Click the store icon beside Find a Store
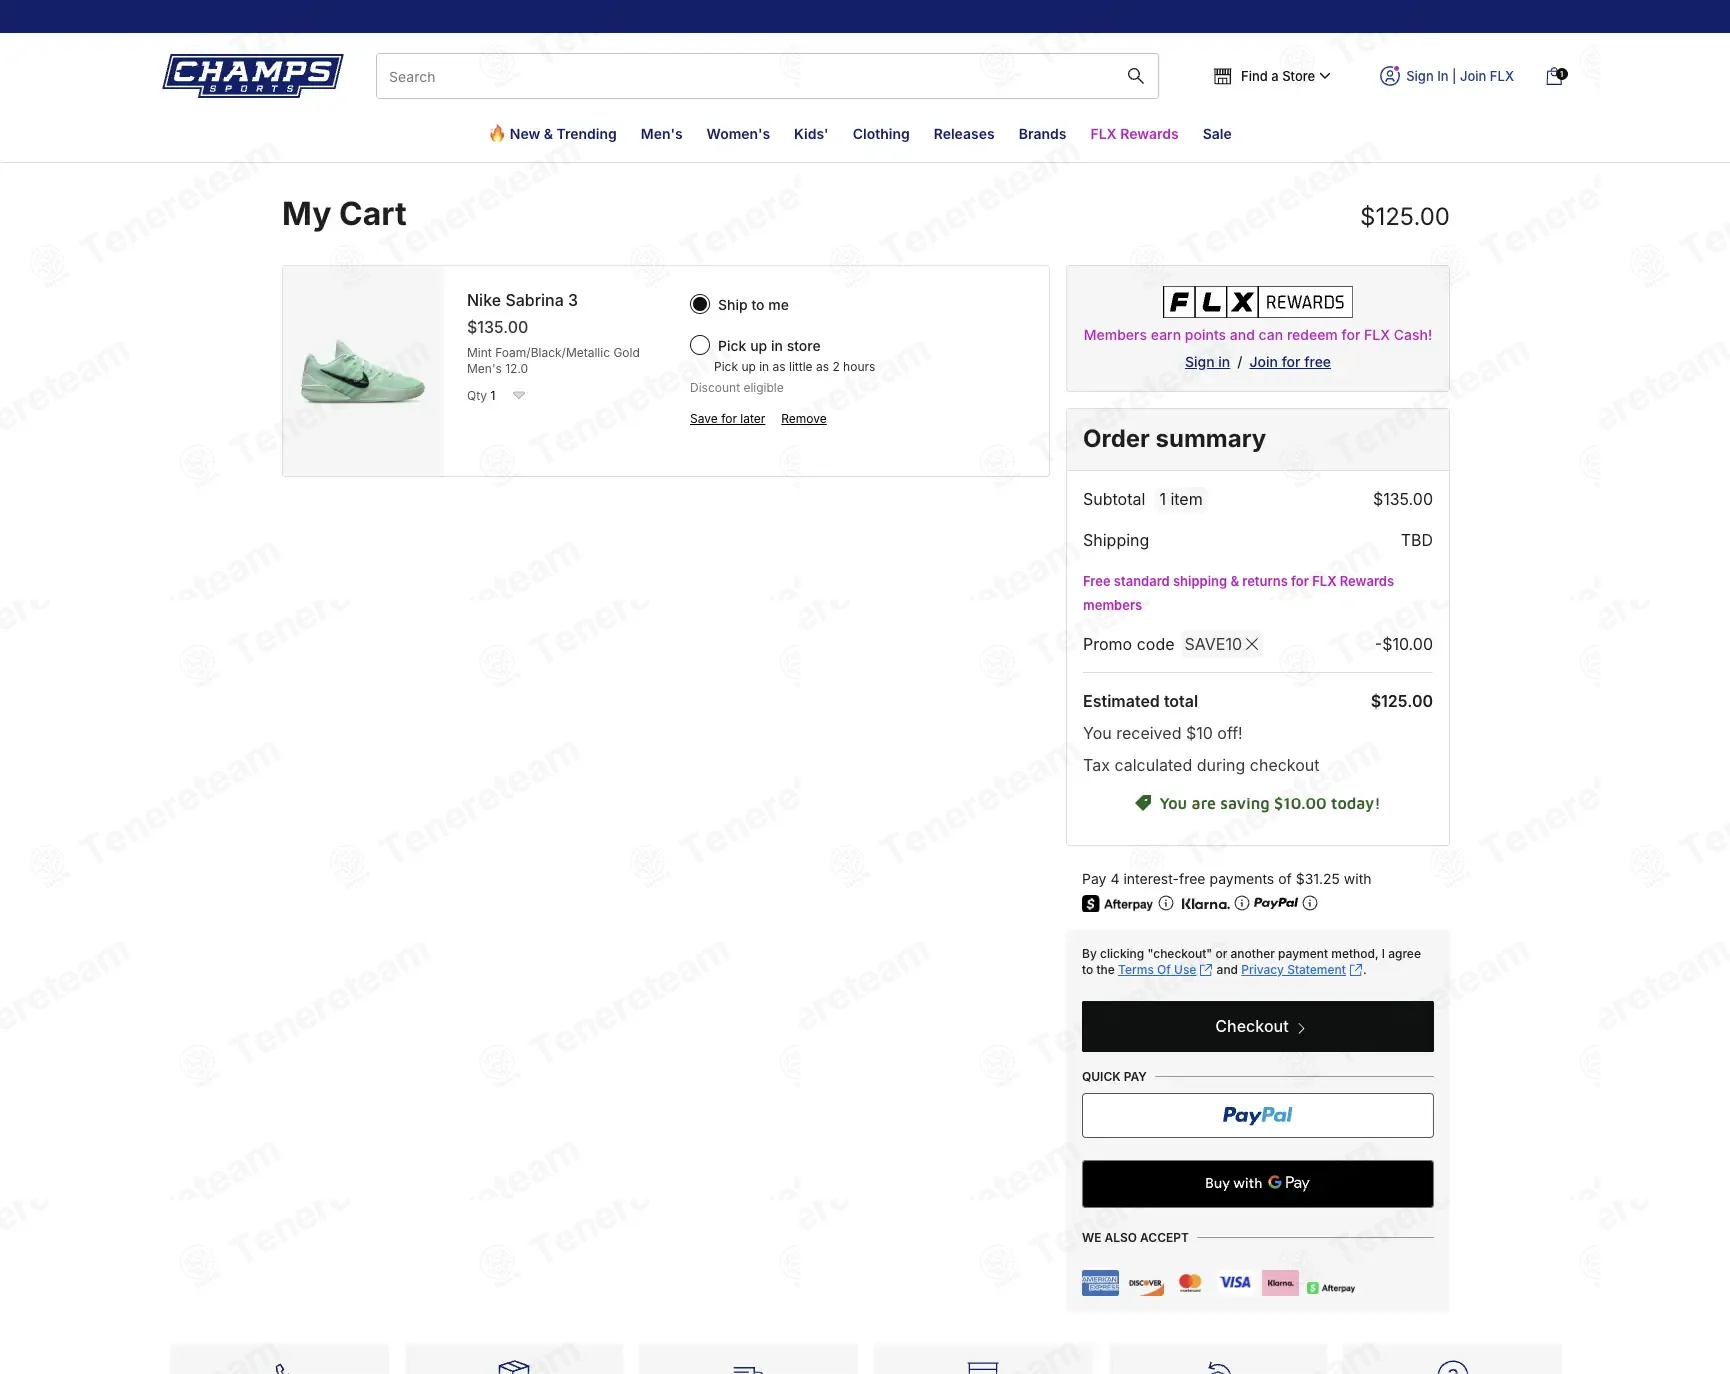This screenshot has height=1374, width=1730. point(1222,76)
